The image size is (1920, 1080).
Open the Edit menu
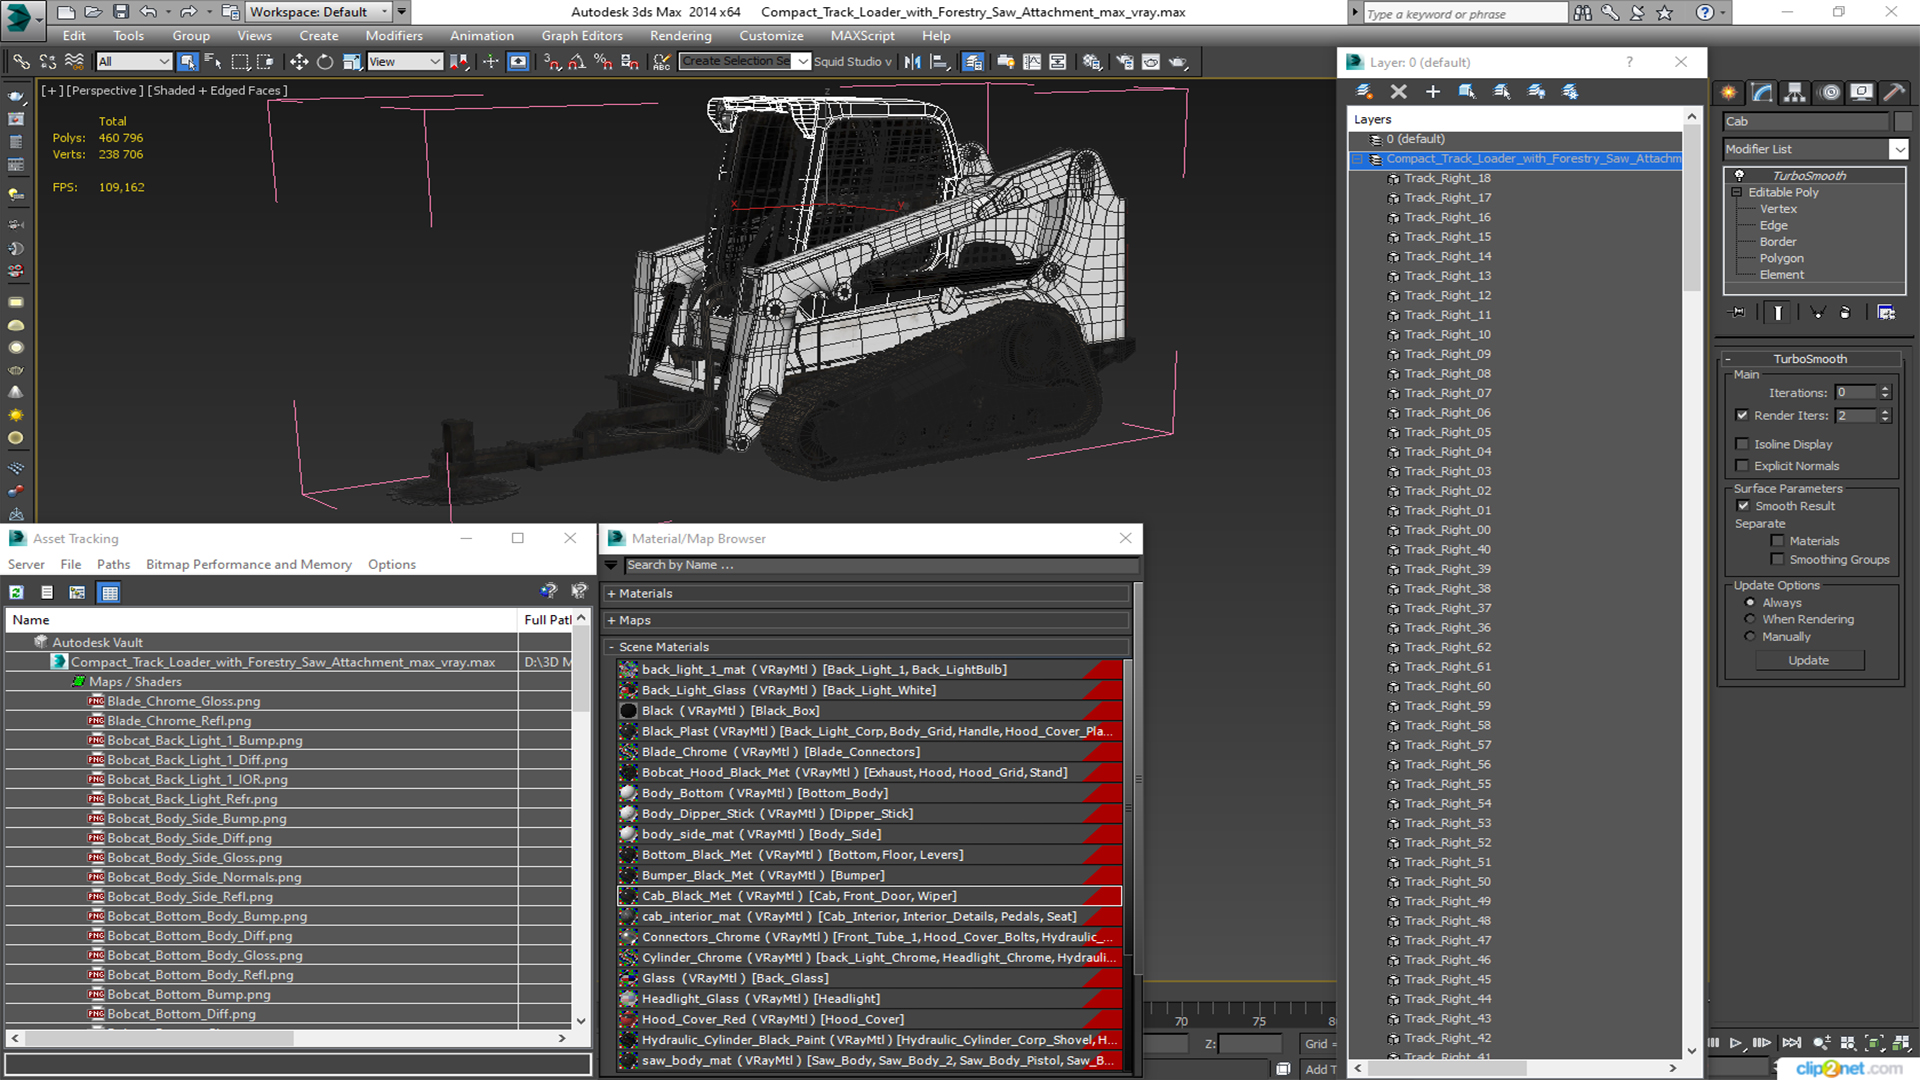74,36
